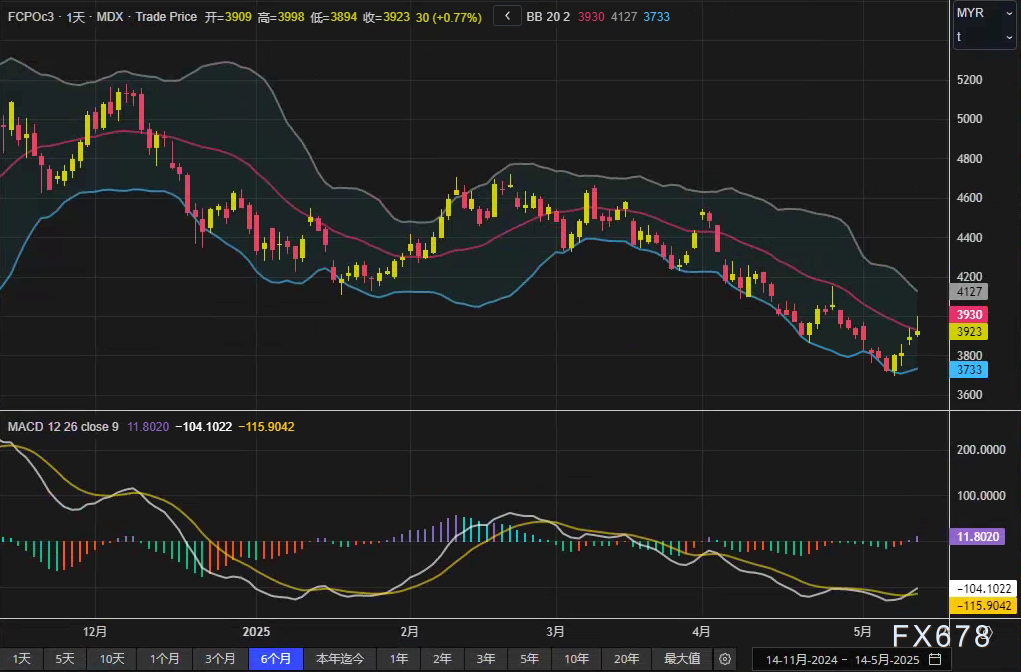
Task: Select the 1年 one-year range
Action: (x=398, y=659)
